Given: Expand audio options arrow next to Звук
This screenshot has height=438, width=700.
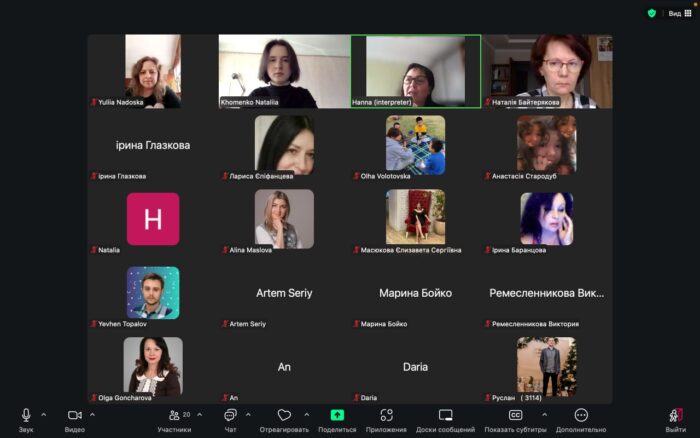Looking at the screenshot, I should pos(43,414).
